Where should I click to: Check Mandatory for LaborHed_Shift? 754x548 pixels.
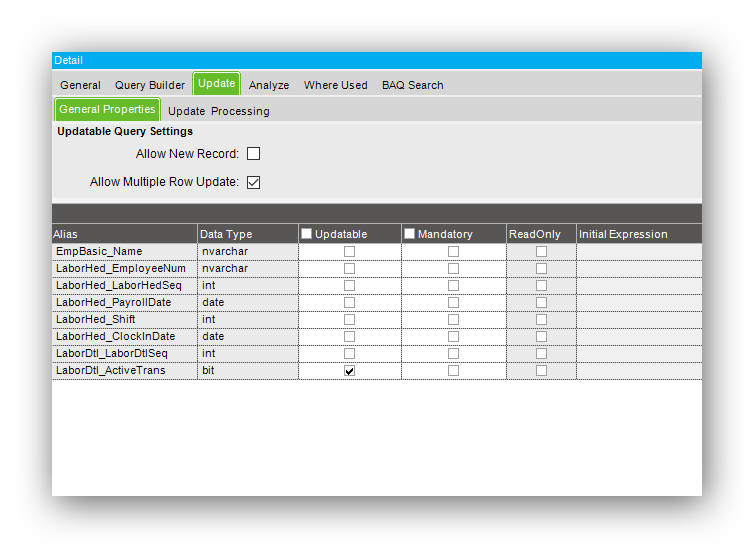coord(453,319)
